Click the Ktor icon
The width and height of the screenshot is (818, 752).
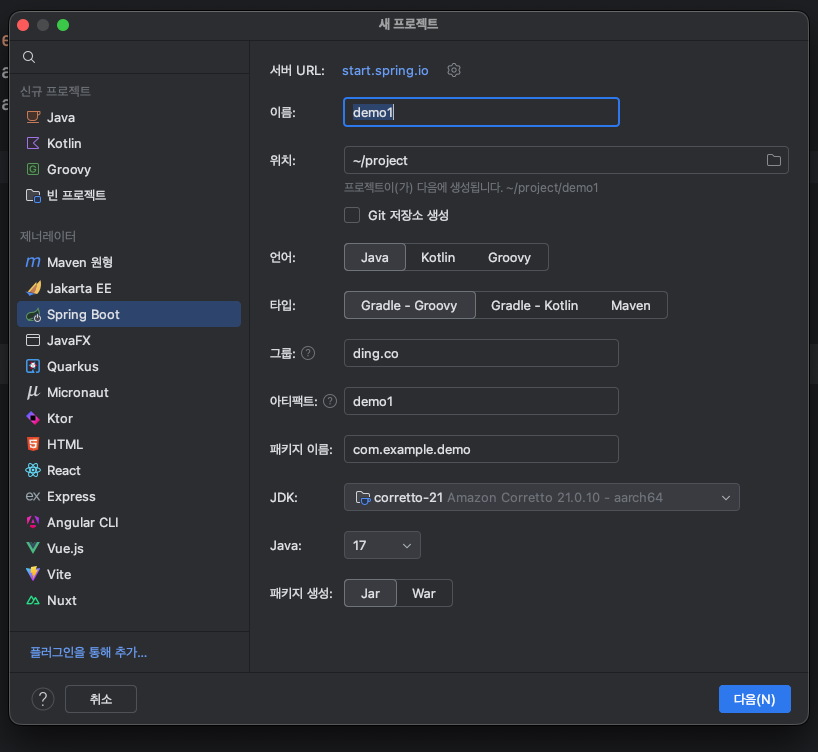[33, 418]
